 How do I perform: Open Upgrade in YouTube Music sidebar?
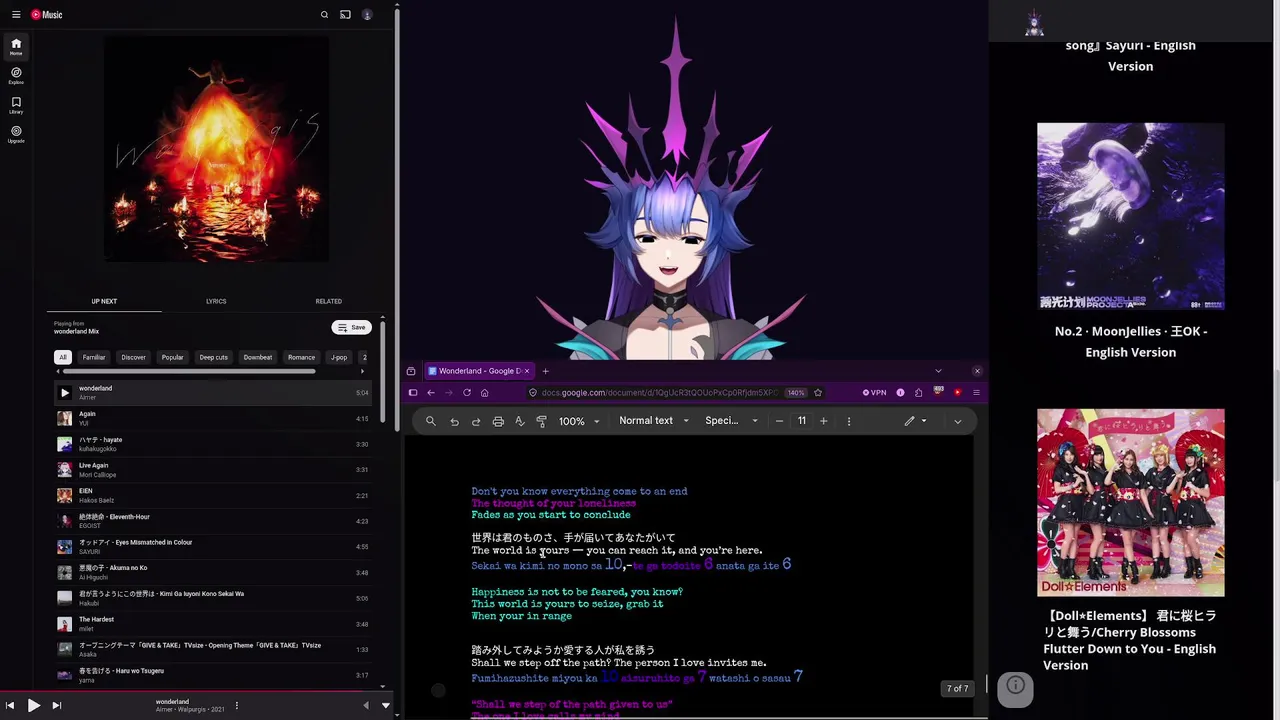pyautogui.click(x=16, y=133)
